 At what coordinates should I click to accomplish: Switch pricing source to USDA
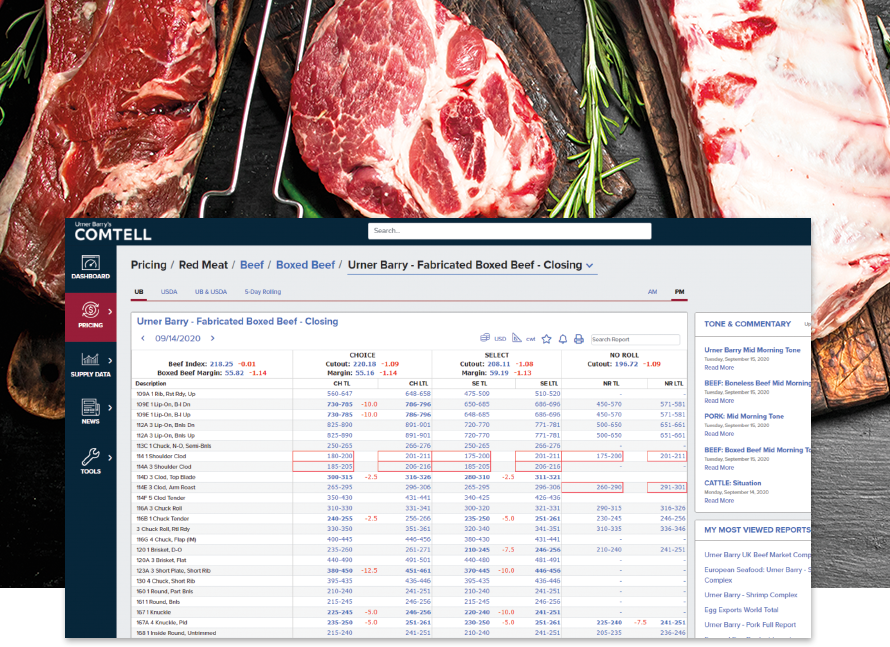[169, 291]
